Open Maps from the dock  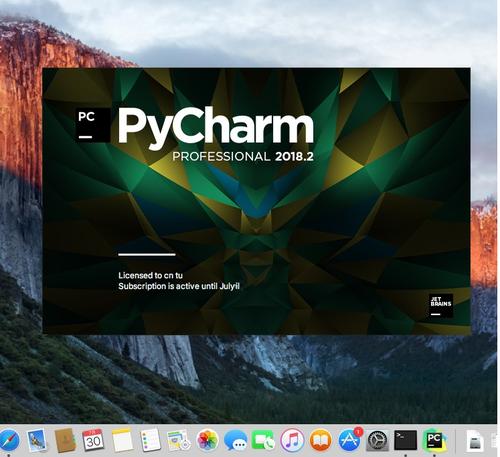[179, 440]
